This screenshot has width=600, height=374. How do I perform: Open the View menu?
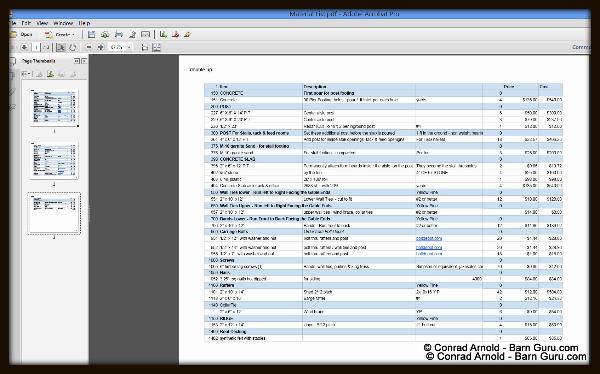pyautogui.click(x=42, y=23)
